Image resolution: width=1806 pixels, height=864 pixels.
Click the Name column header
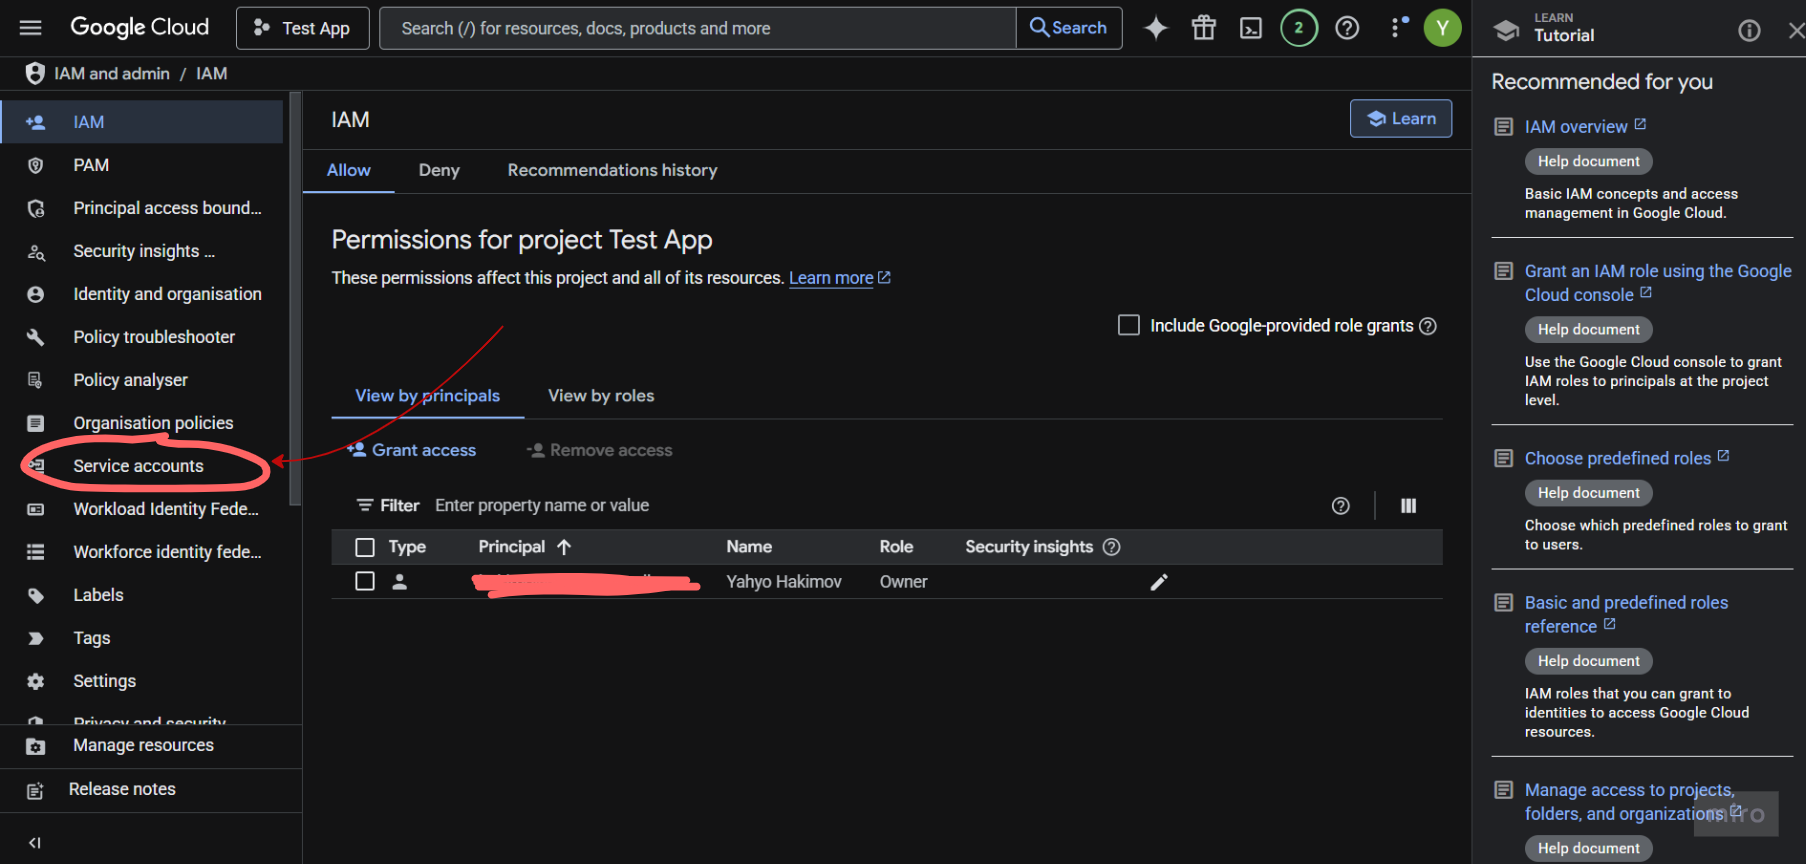coord(749,547)
